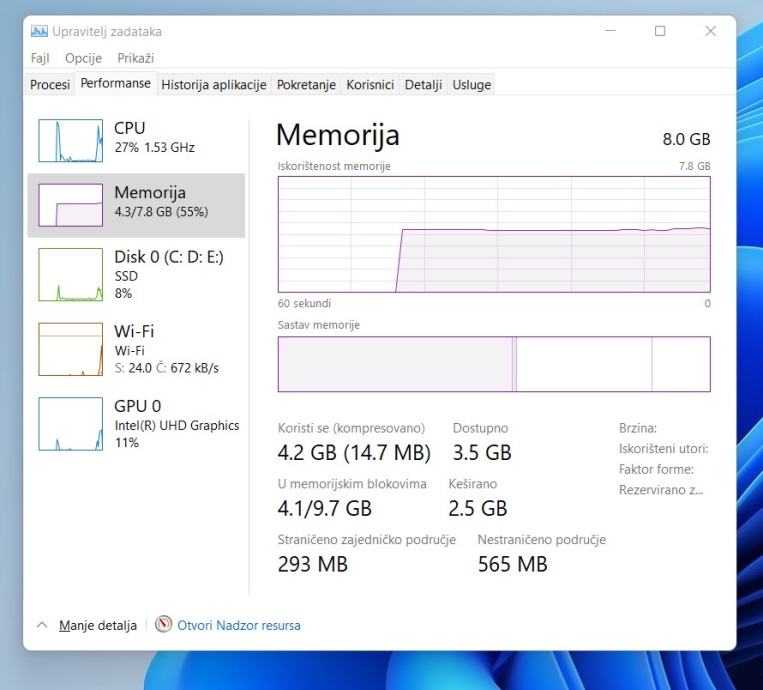Click the Resource Monitor icon at bottom
This screenshot has width=763, height=690.
click(164, 625)
